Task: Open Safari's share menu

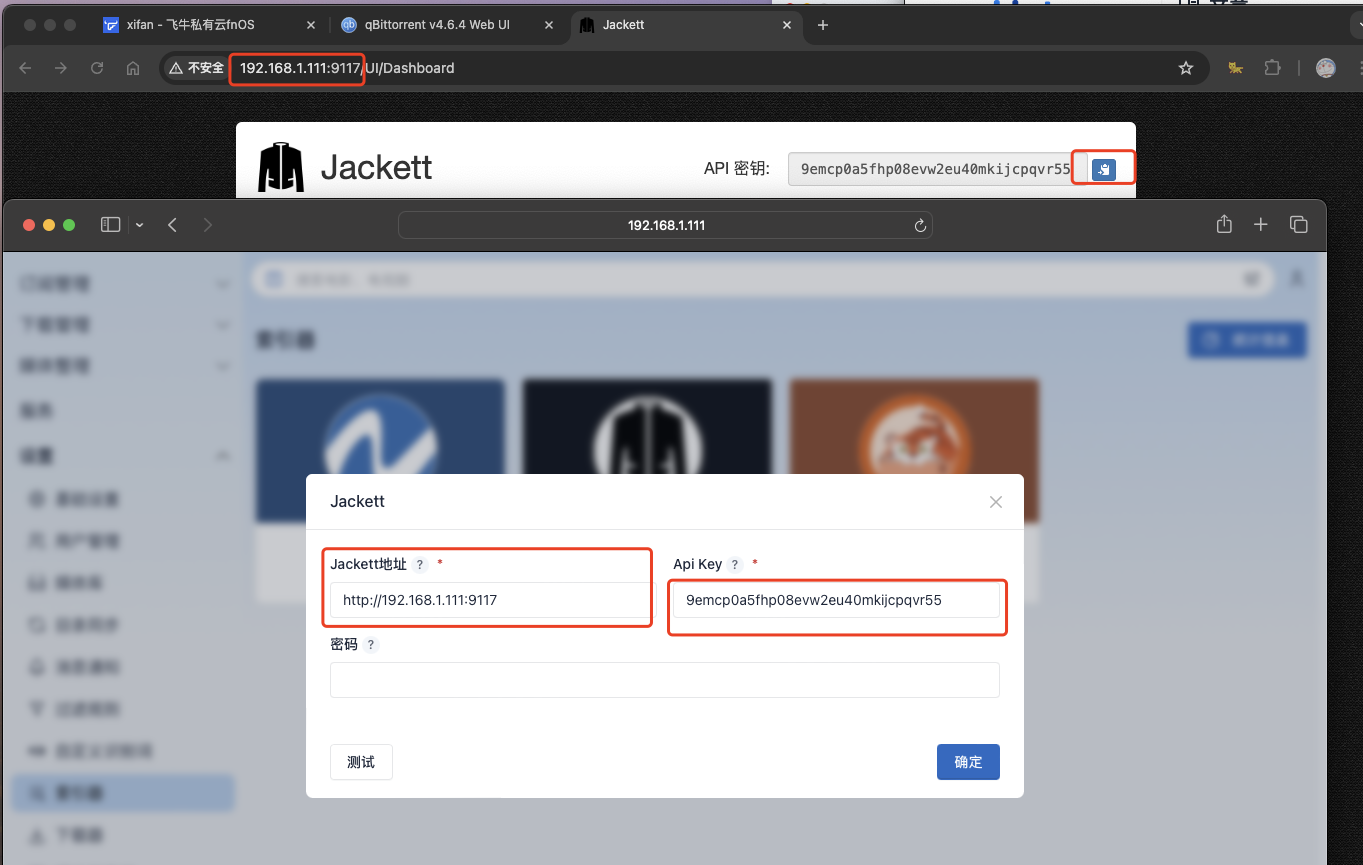Action: pyautogui.click(x=1224, y=224)
